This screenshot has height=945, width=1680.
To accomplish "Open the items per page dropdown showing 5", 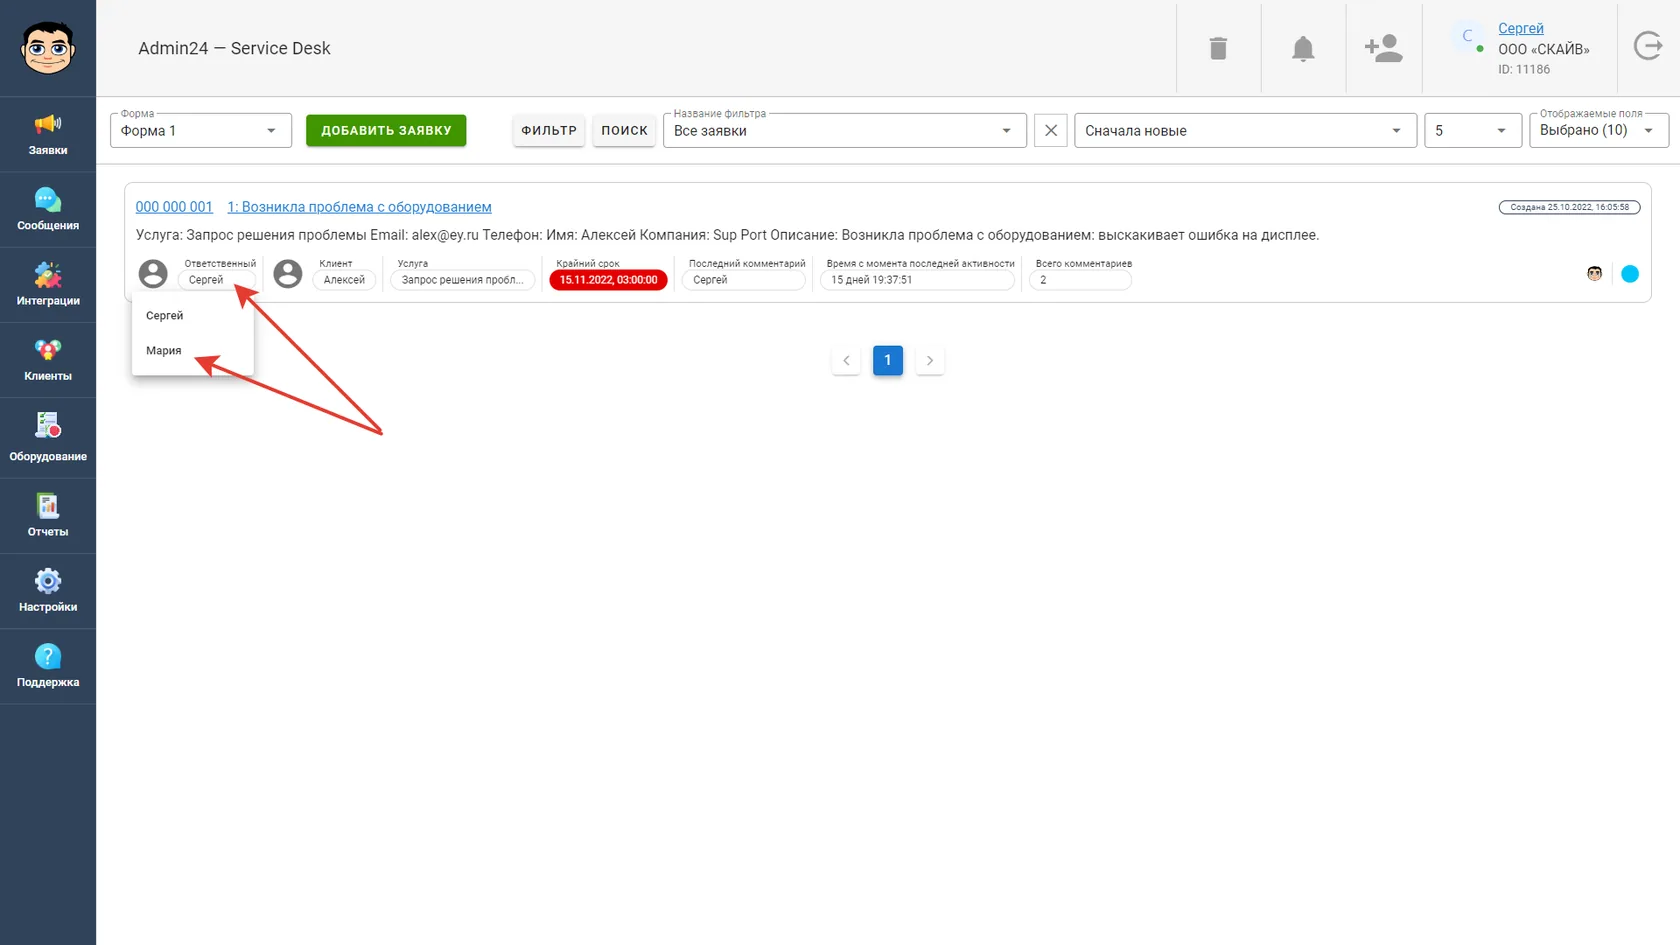I will 1473,130.
